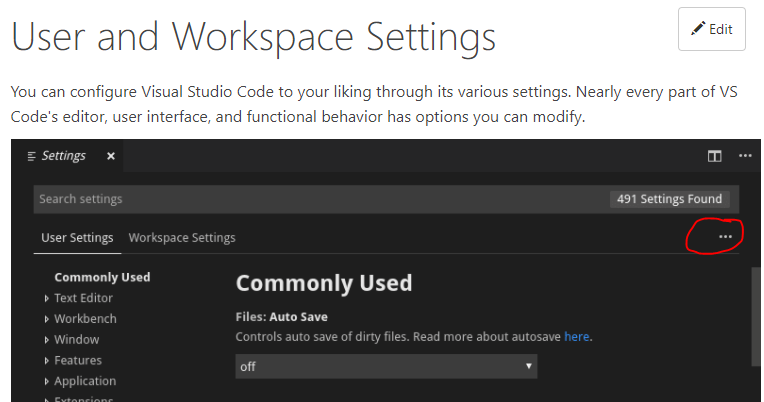Screen dimensions: 764x402
Task: Expand the Workbench tree arrow
Action: (46, 319)
